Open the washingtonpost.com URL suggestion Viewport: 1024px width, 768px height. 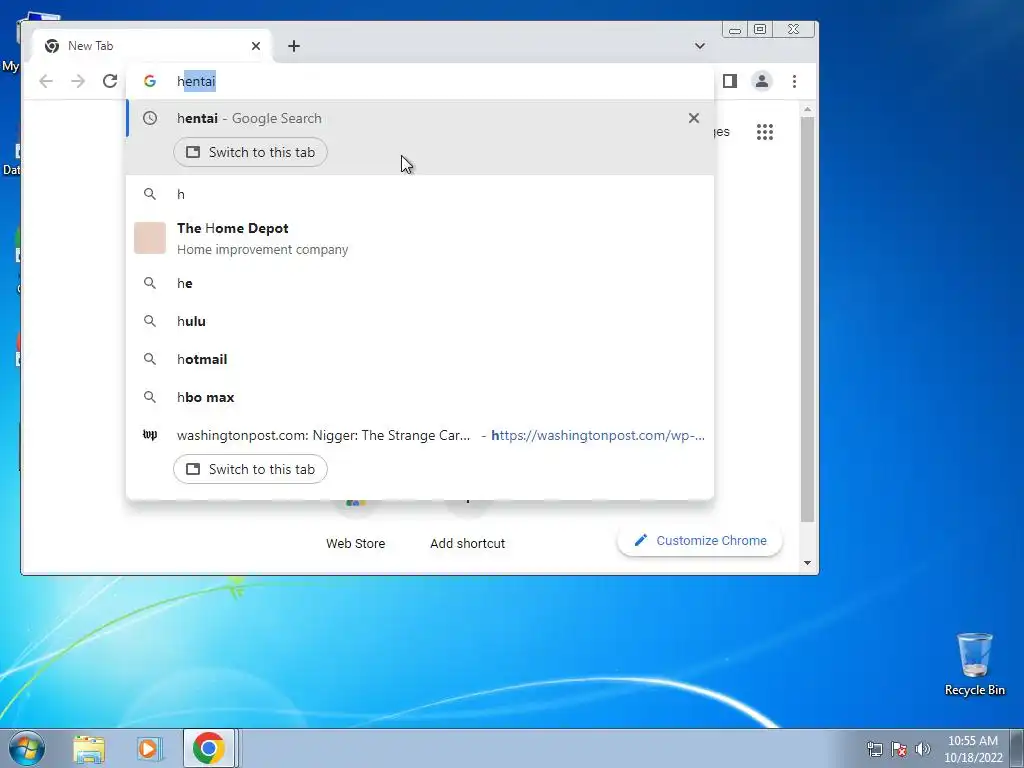(x=420, y=436)
